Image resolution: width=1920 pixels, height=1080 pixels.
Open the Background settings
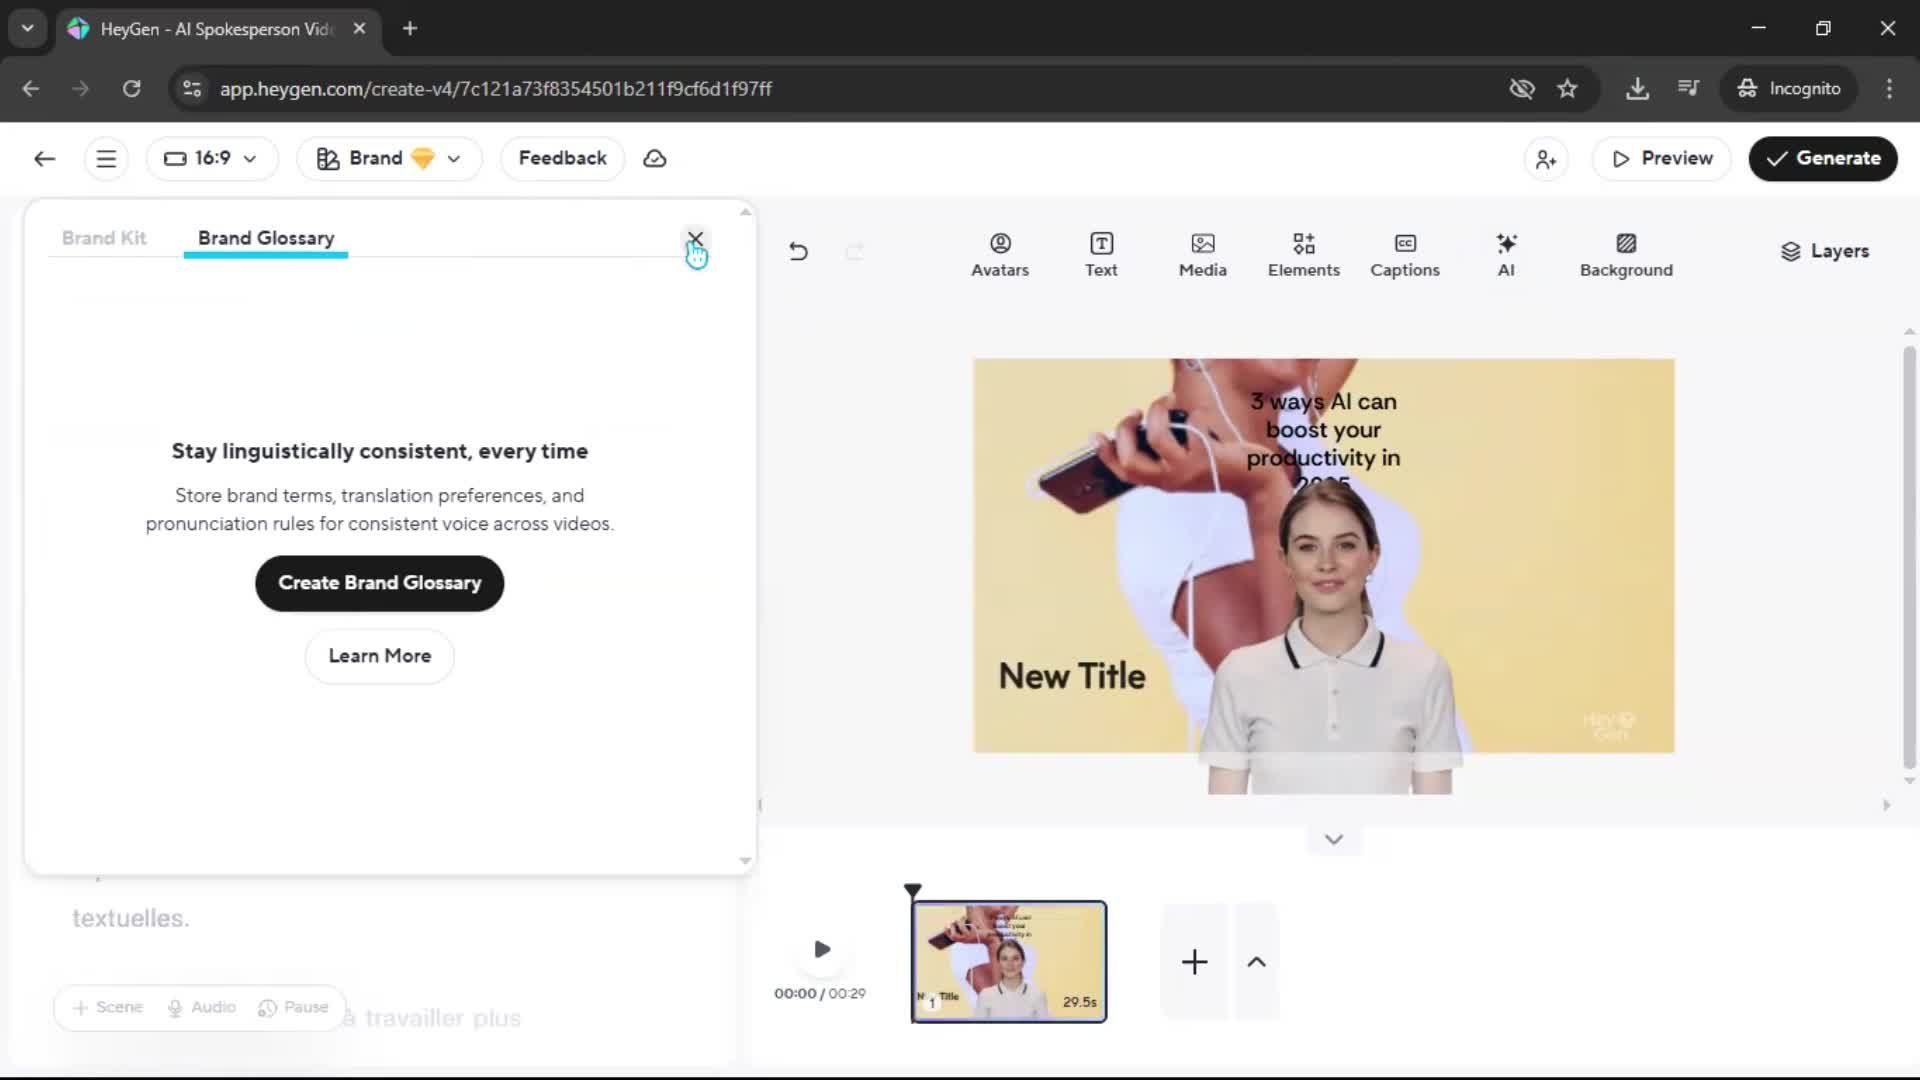pyautogui.click(x=1626, y=255)
